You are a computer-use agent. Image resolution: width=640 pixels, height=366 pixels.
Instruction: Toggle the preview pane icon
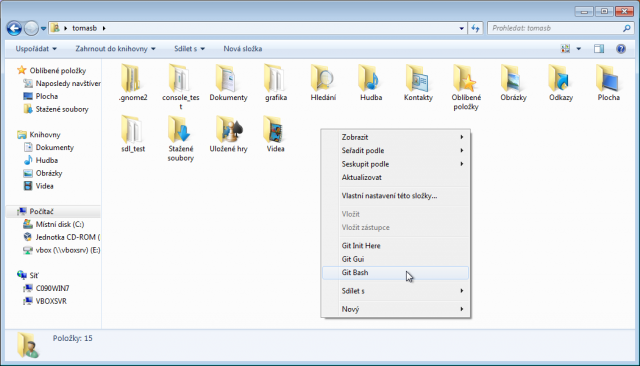pyautogui.click(x=599, y=49)
